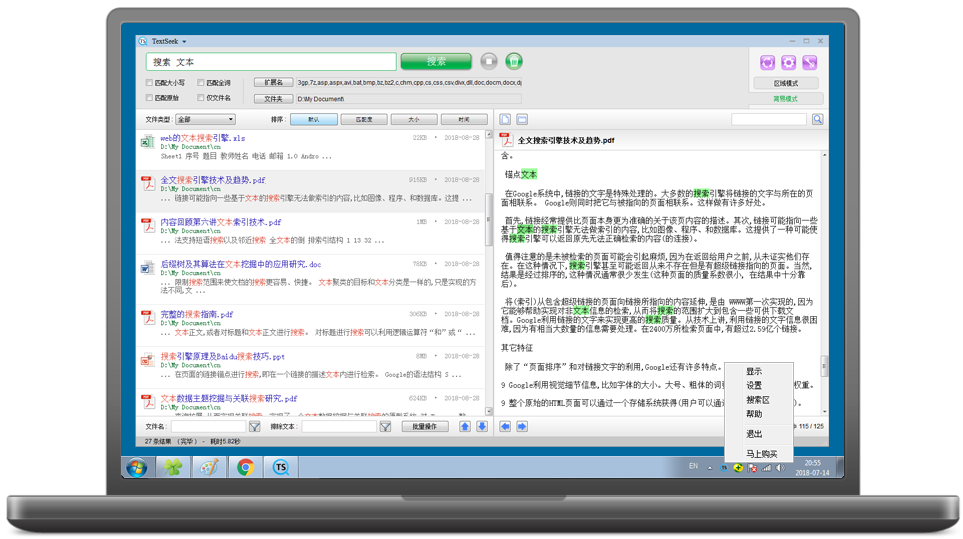
Task: Click the magnifier icon in preview search
Action: tap(817, 119)
